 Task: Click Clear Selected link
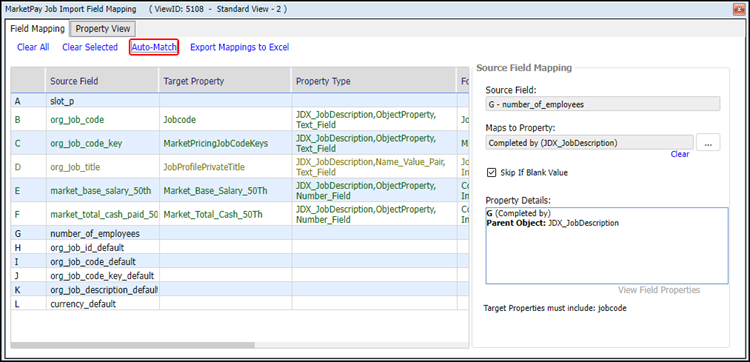90,47
